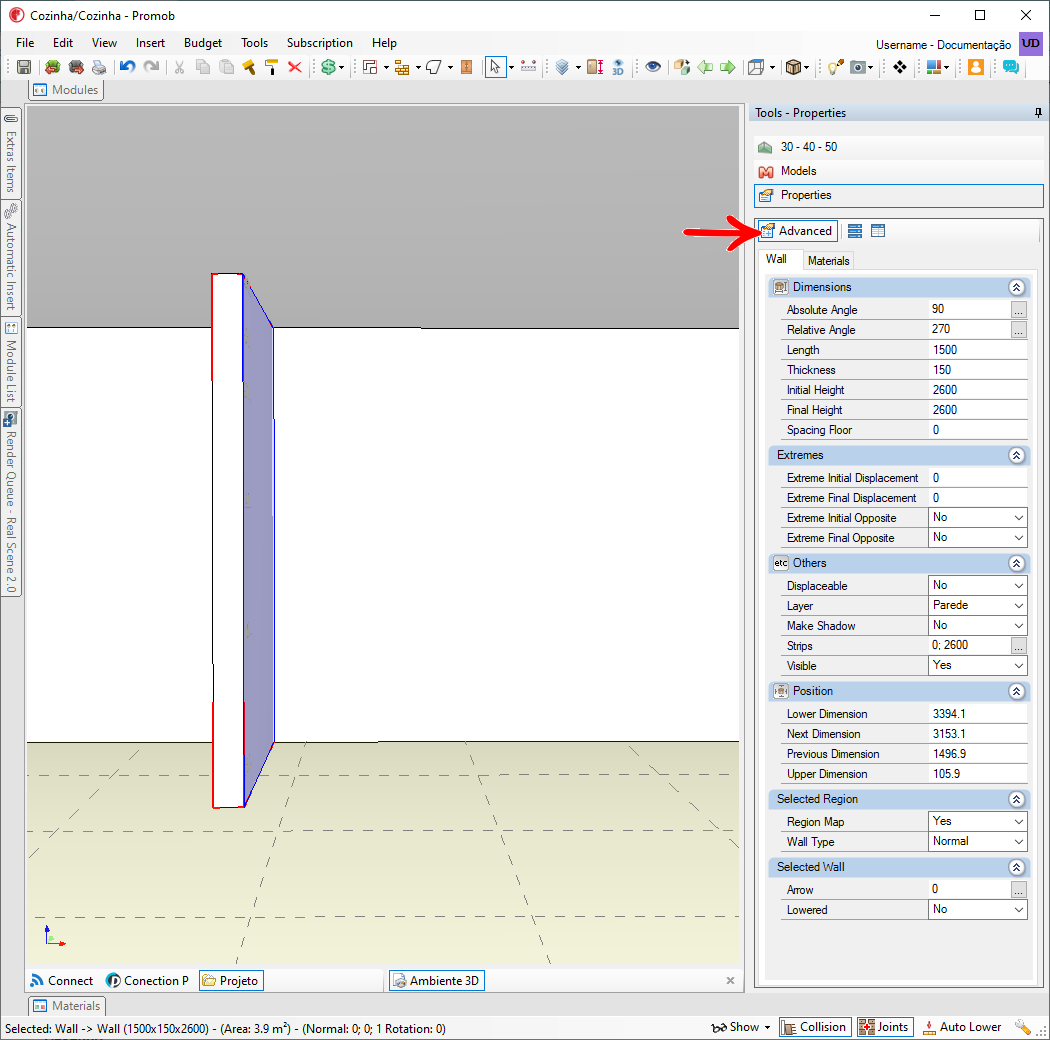Screen dimensions: 1050x1040
Task: Toggle the Auto Lower option
Action: 963,1027
